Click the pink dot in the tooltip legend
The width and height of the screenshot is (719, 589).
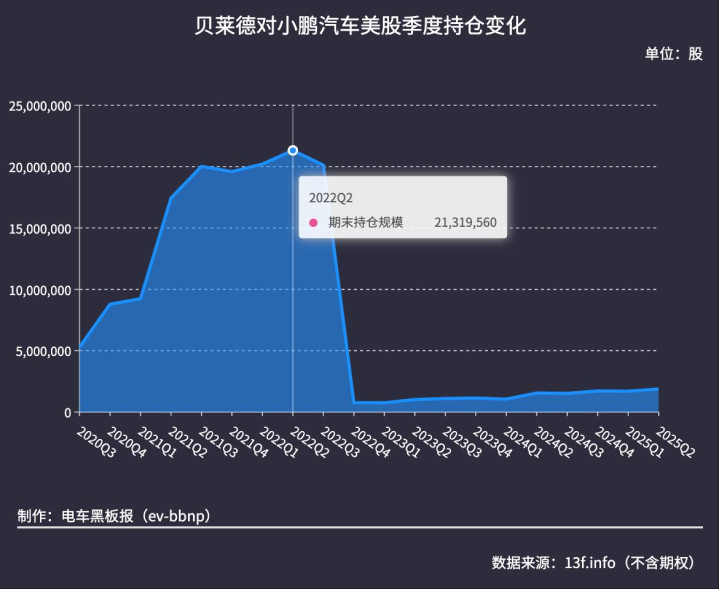tap(313, 223)
